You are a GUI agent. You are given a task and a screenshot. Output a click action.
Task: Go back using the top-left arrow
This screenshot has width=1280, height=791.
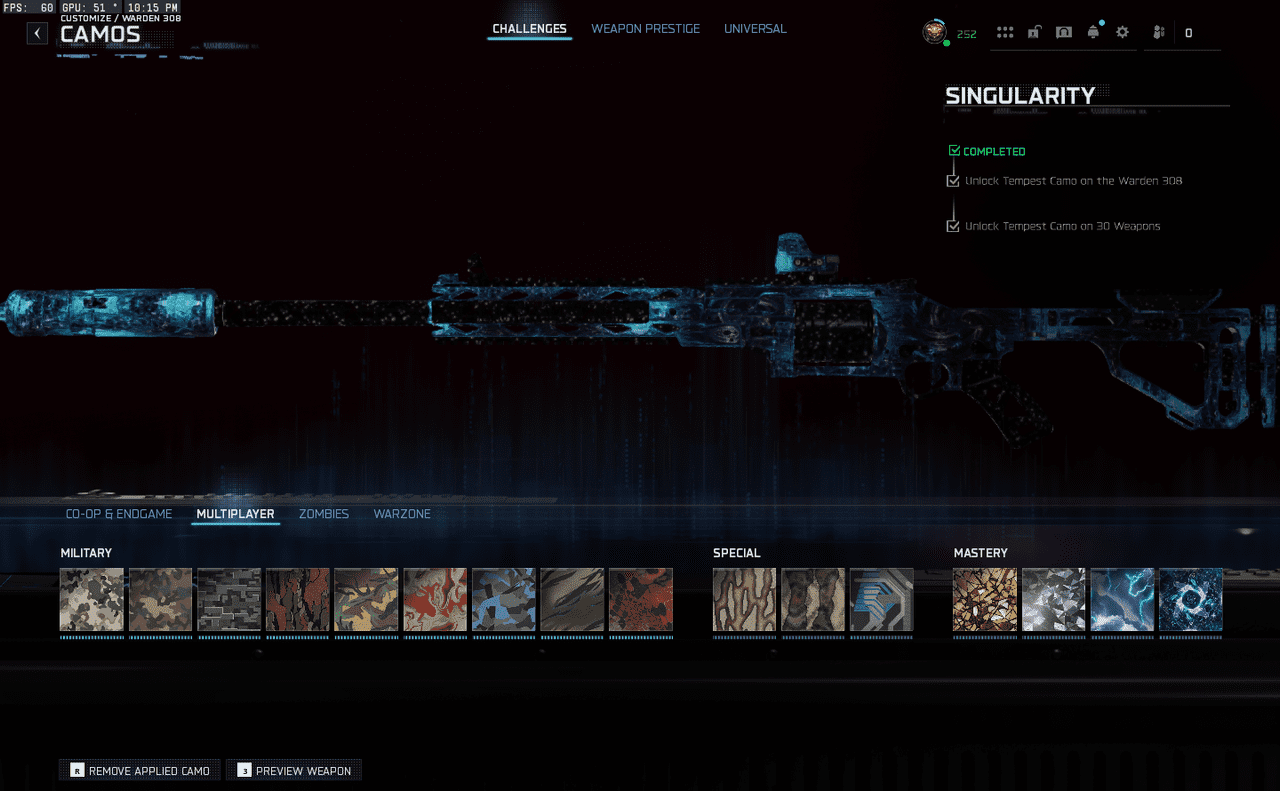click(x=37, y=33)
